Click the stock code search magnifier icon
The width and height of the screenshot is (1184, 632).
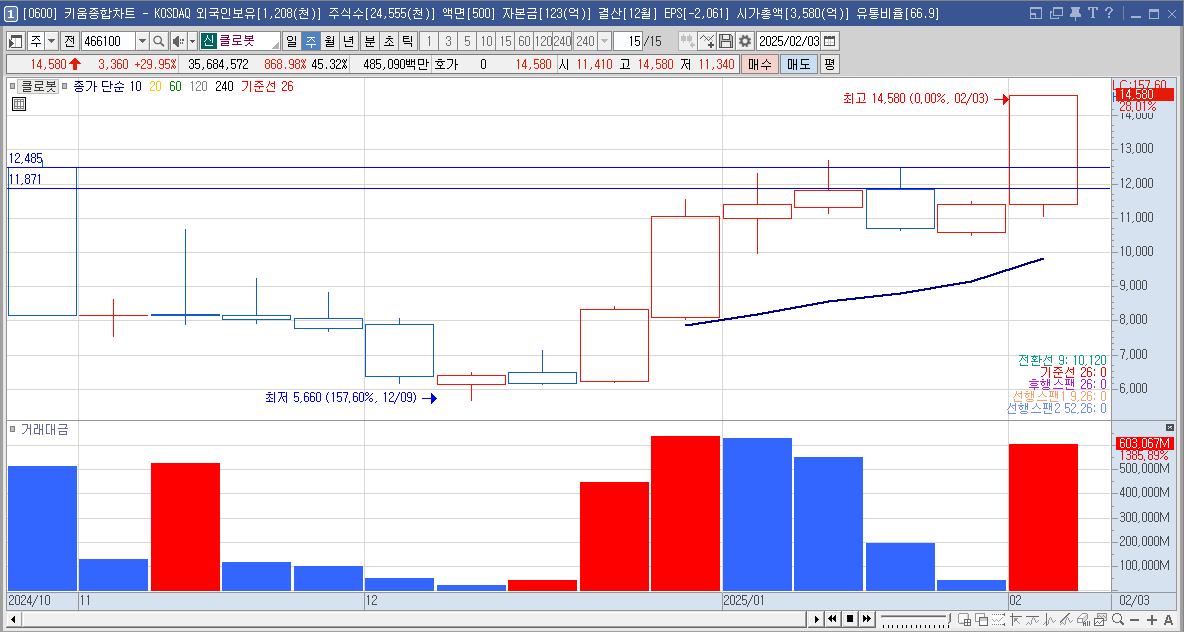(x=159, y=41)
